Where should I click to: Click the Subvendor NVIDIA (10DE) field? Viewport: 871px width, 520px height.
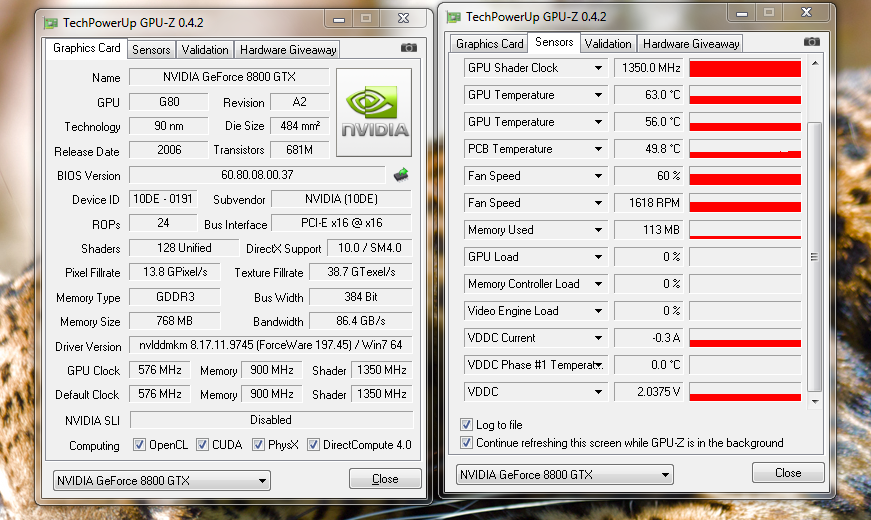pos(342,199)
